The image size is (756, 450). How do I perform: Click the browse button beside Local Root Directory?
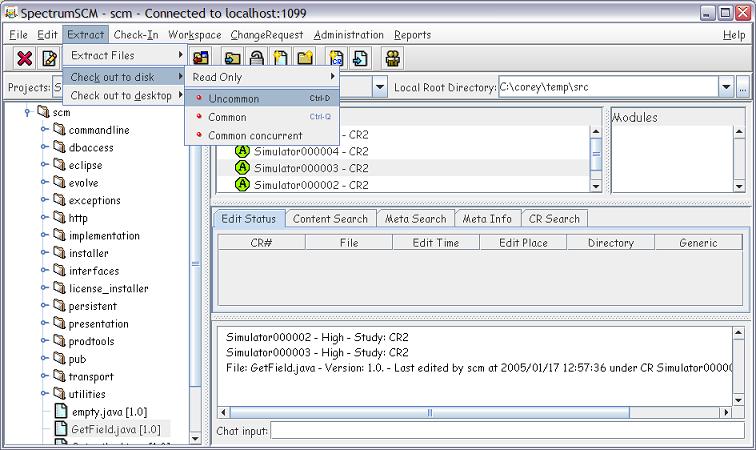[x=742, y=87]
